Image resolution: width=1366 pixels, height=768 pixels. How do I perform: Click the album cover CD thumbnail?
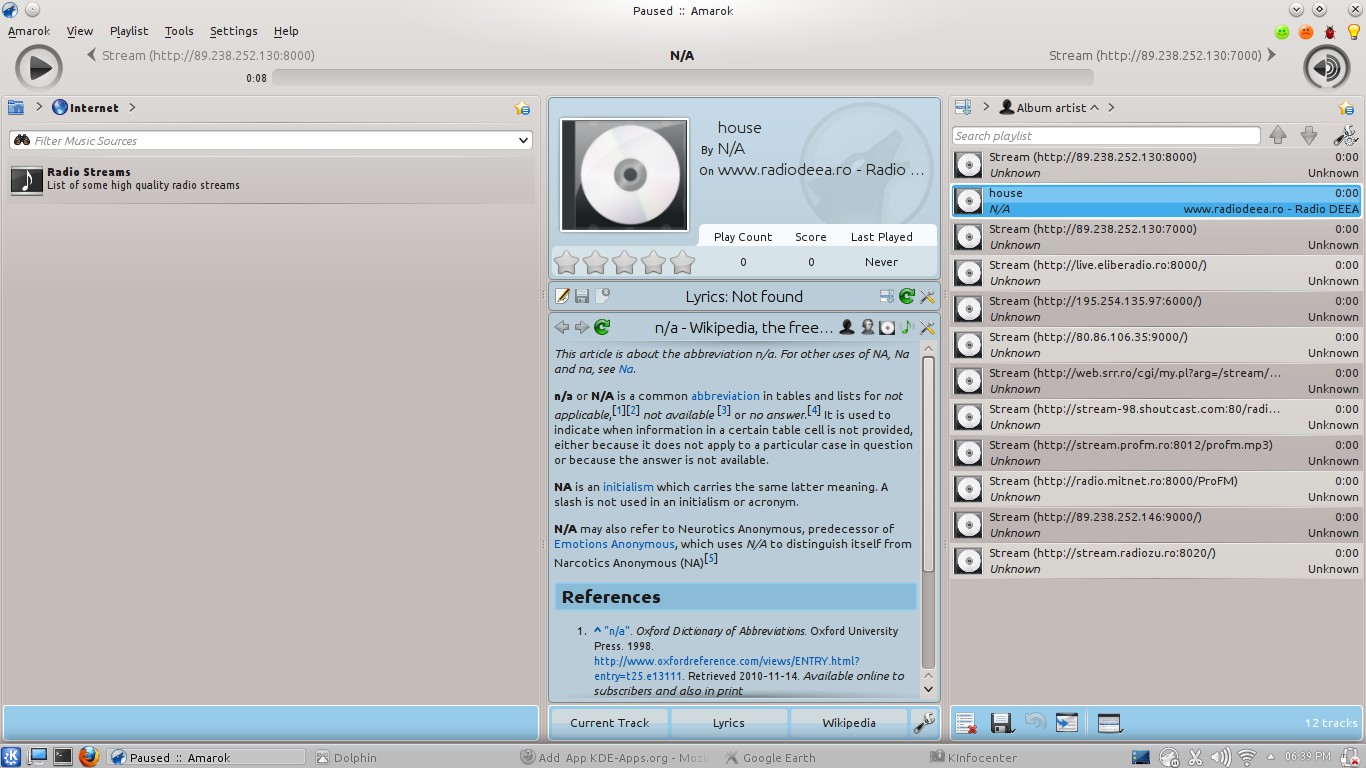click(625, 175)
